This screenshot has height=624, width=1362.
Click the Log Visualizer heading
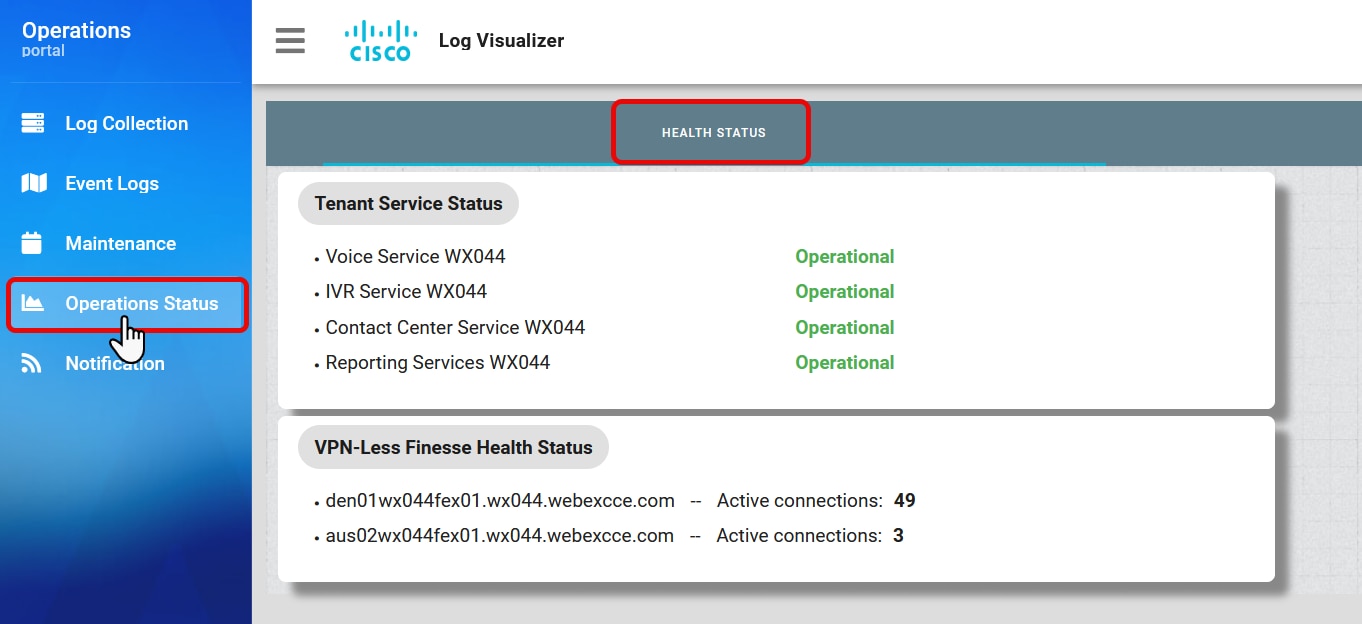click(x=501, y=41)
